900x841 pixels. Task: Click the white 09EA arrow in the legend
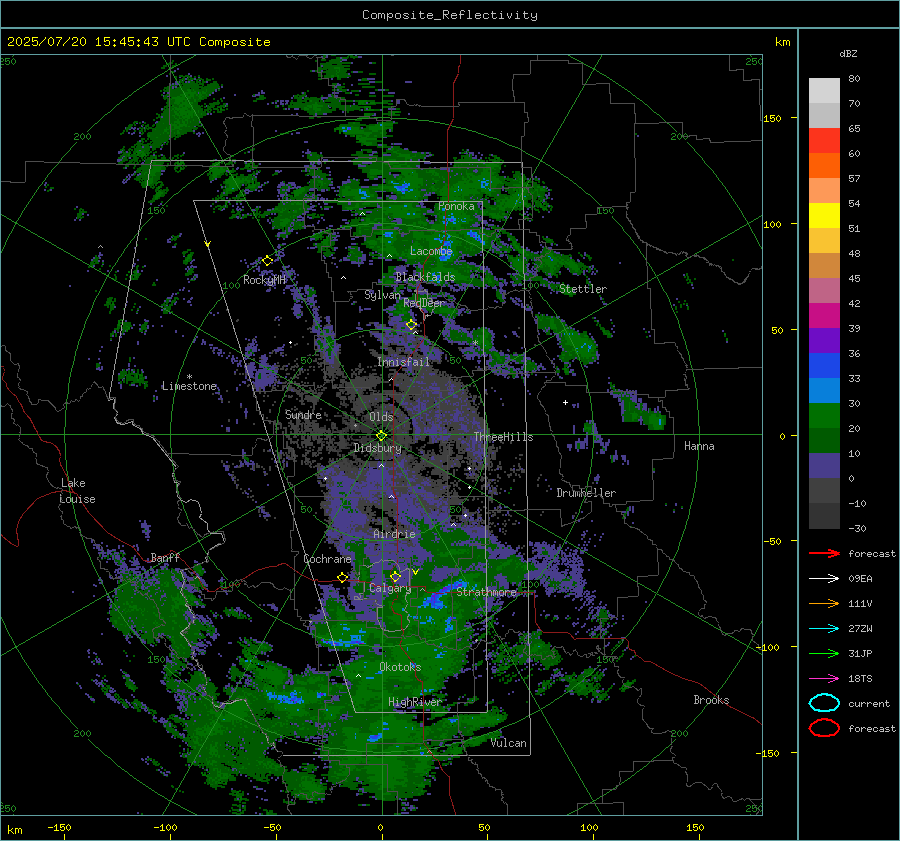pyautogui.click(x=824, y=579)
